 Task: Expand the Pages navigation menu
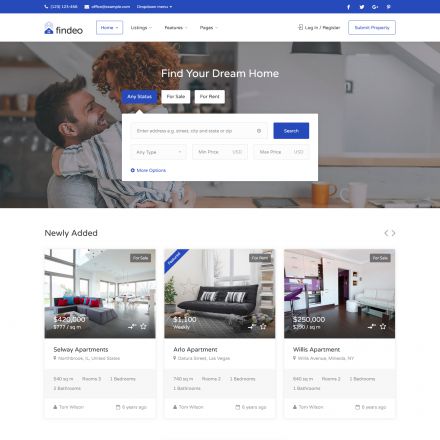click(209, 28)
